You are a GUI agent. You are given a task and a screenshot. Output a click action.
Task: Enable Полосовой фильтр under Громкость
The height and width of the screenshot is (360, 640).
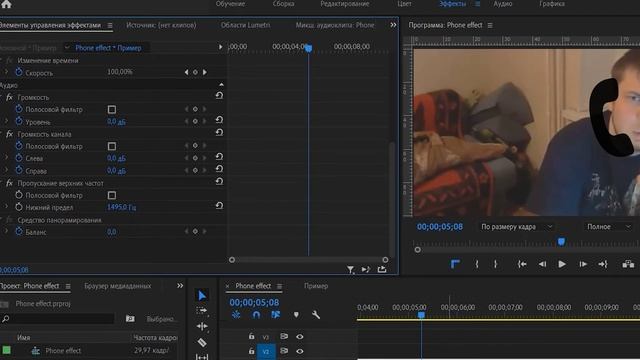coord(111,109)
